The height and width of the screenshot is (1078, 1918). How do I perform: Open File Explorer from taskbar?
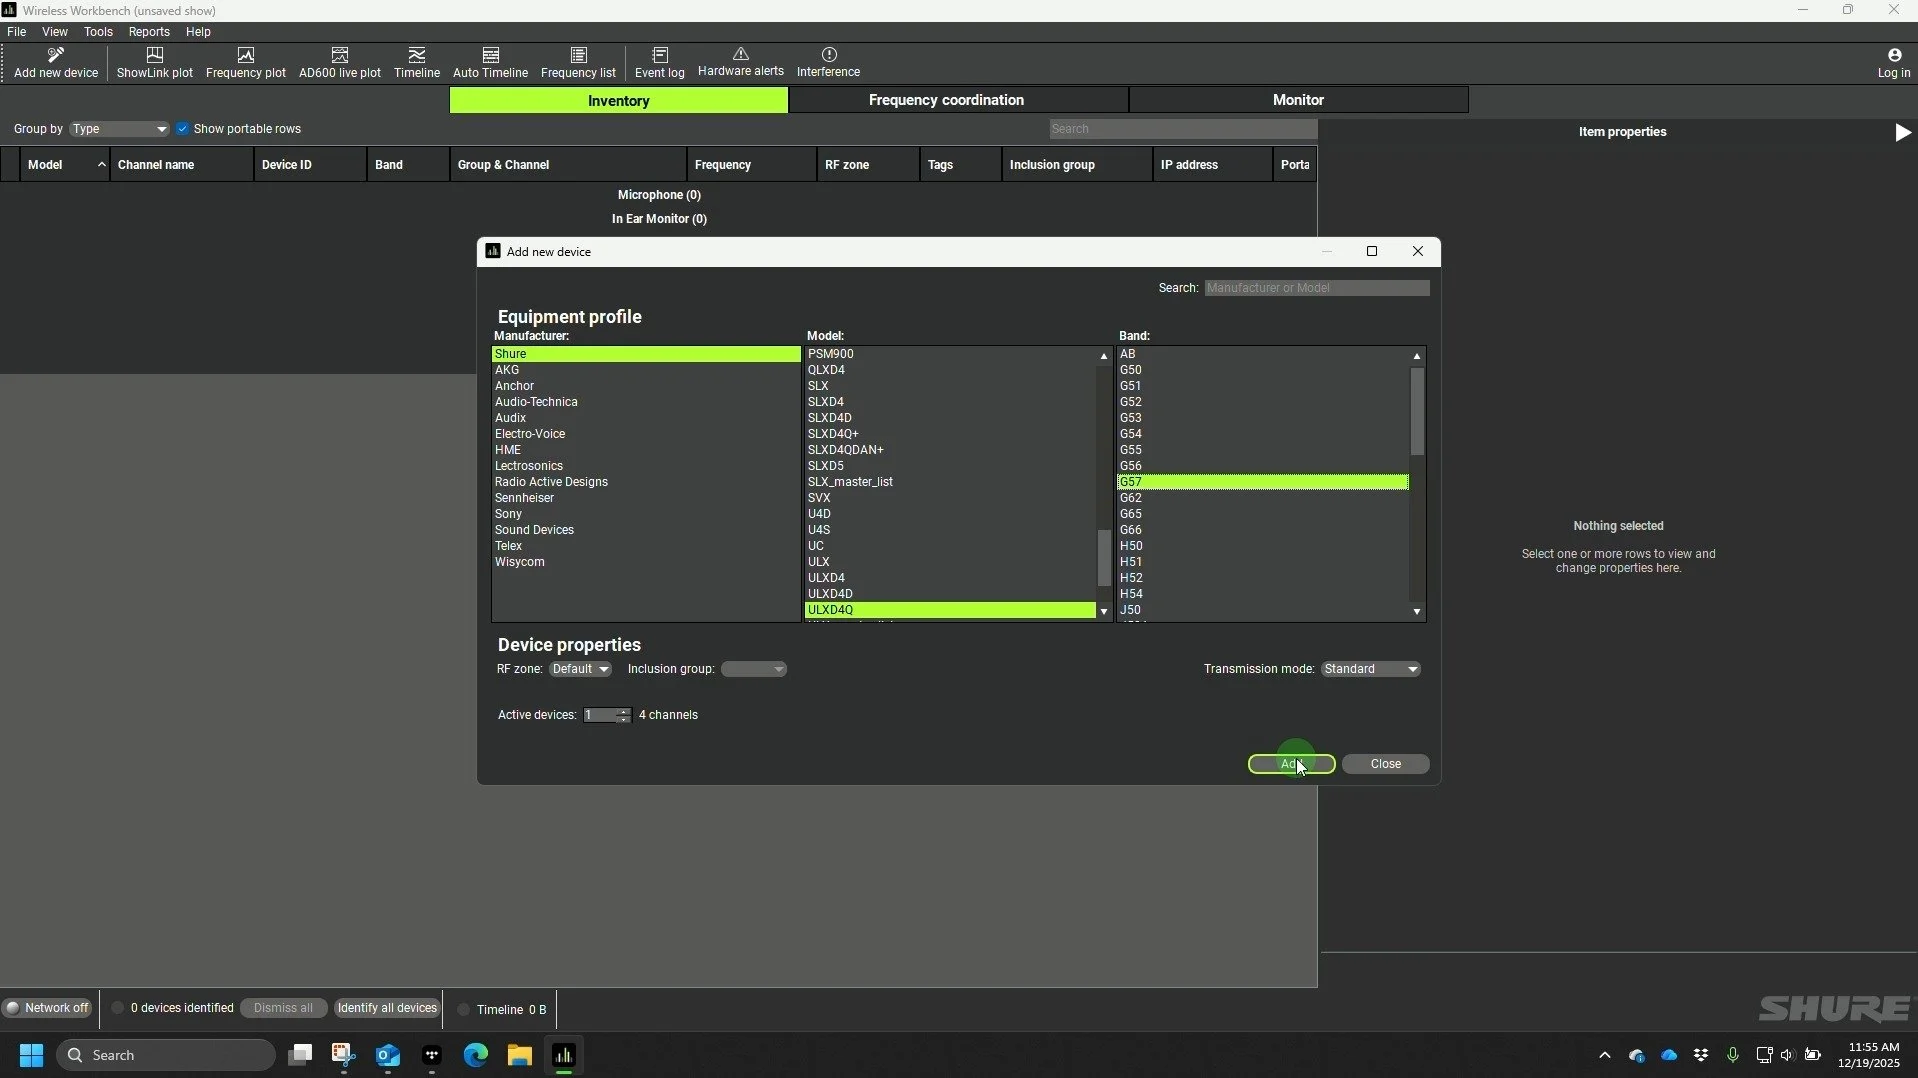(519, 1055)
